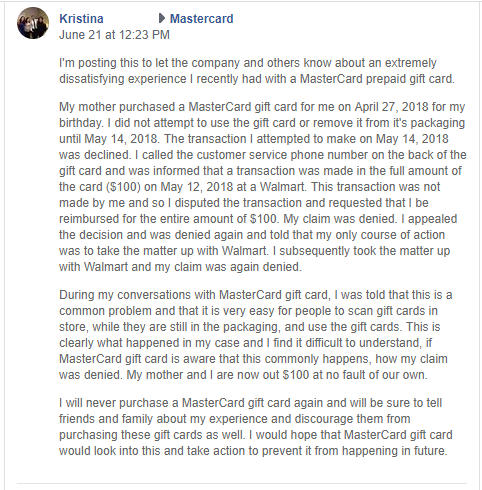Click the date April 27, 2018 in text

pos(391,107)
